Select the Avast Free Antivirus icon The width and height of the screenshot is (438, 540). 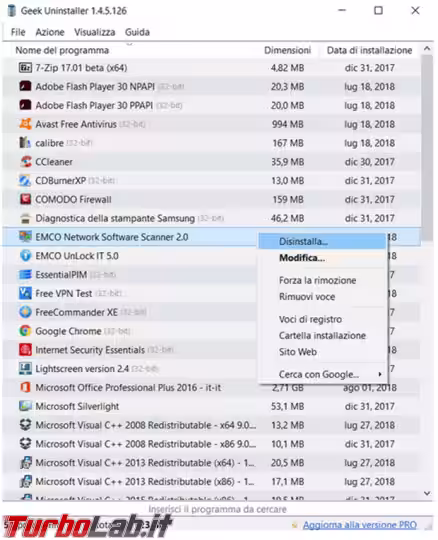pos(25,124)
